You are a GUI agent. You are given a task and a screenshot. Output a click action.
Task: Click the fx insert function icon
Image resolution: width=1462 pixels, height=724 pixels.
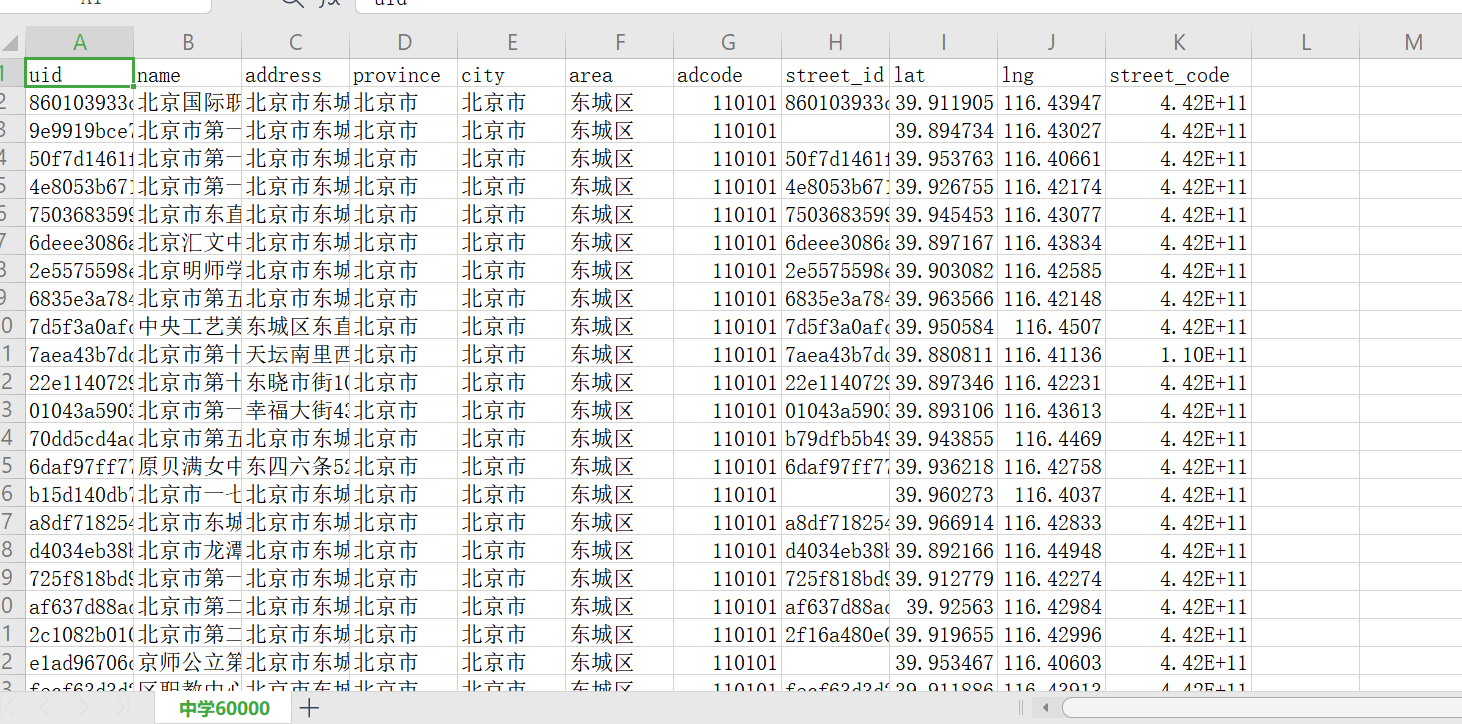click(x=330, y=3)
